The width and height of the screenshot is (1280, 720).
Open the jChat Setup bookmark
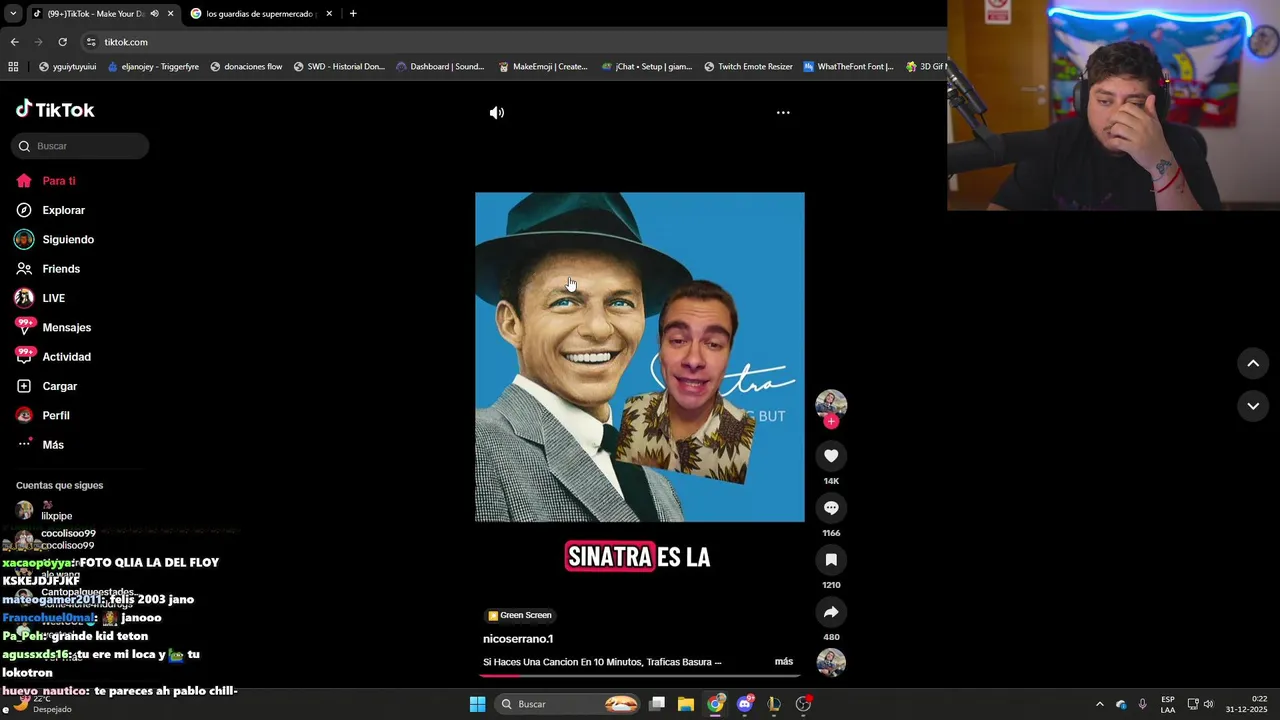pyautogui.click(x=647, y=67)
